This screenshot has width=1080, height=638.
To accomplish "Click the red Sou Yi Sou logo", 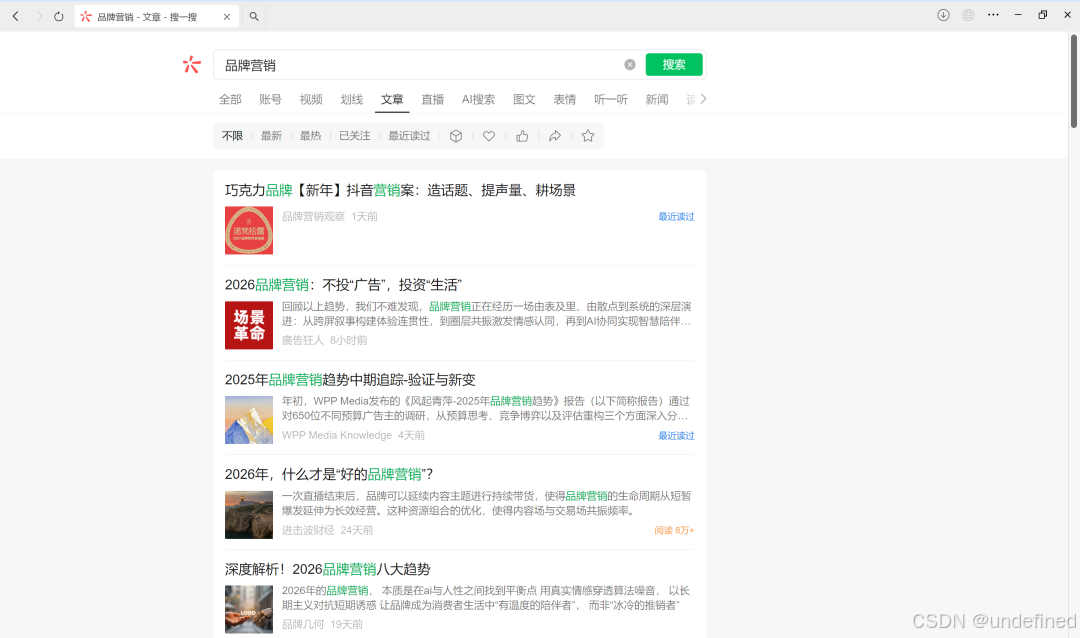I will point(191,65).
